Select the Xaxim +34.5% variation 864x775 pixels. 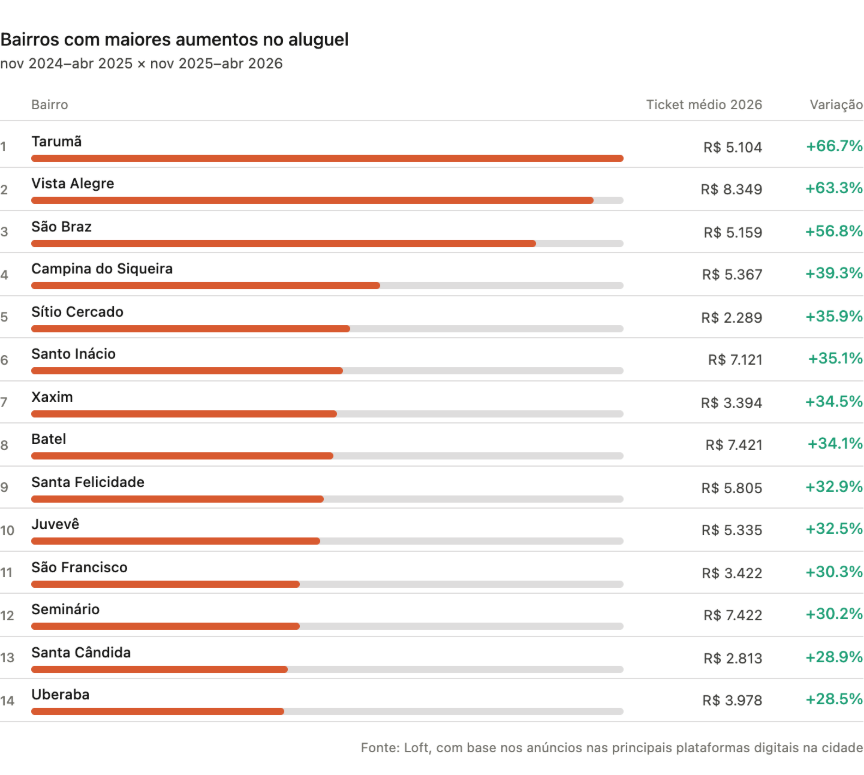[x=833, y=402]
